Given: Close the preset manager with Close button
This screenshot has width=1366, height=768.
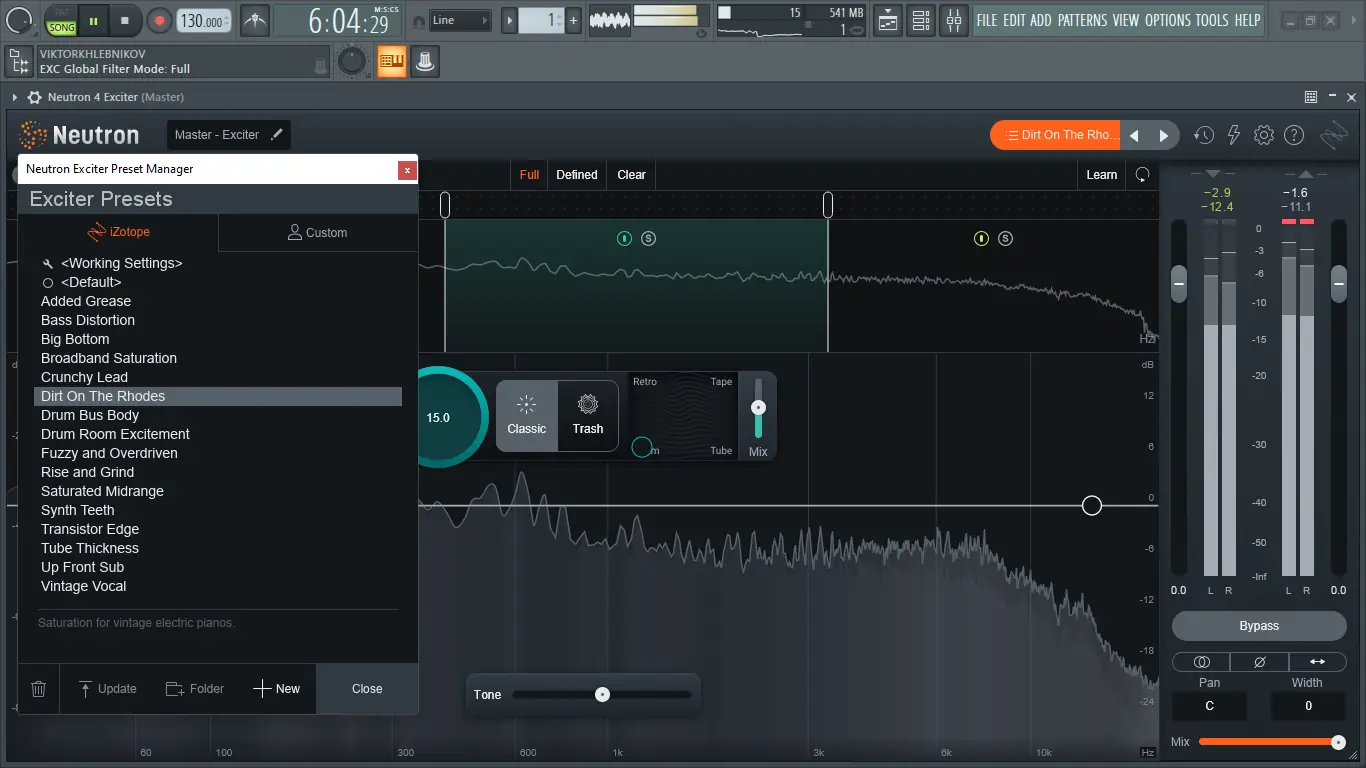Looking at the screenshot, I should (x=367, y=688).
